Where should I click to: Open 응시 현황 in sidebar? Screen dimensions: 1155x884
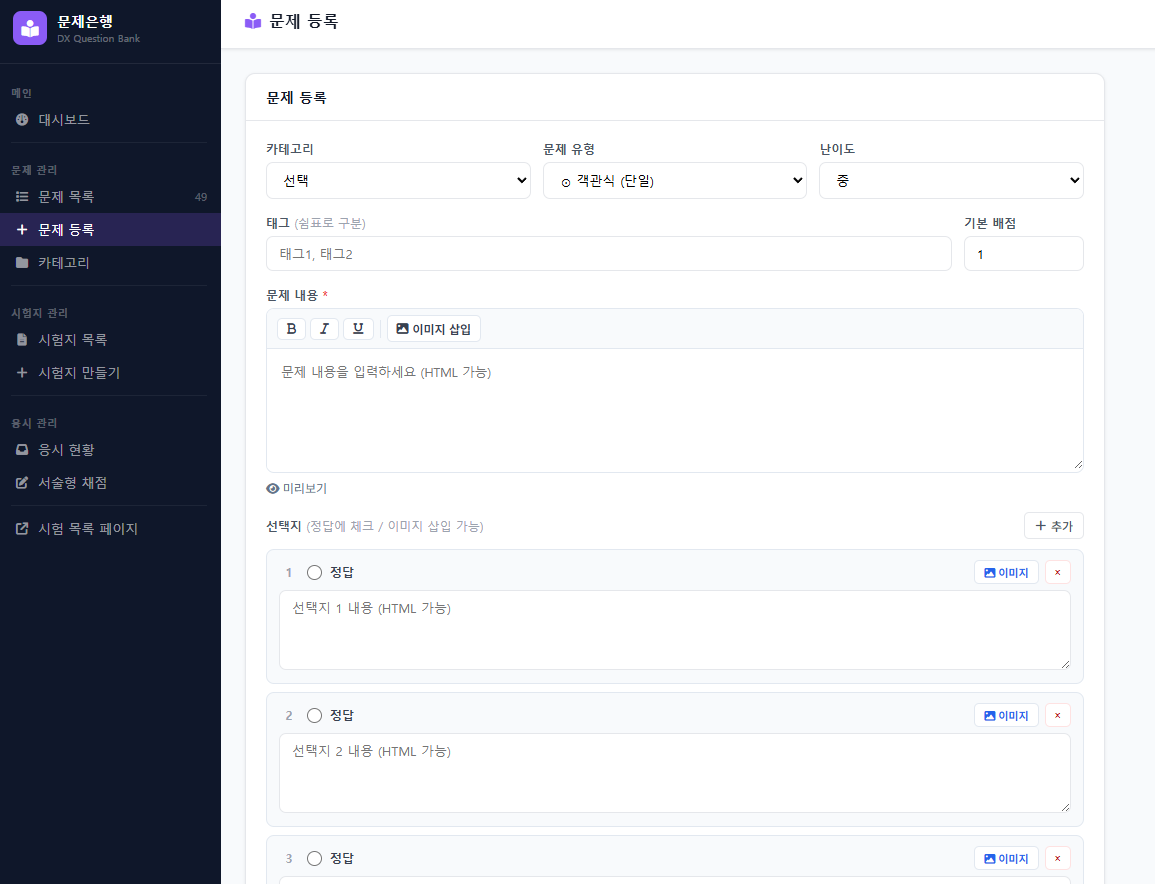click(110, 449)
